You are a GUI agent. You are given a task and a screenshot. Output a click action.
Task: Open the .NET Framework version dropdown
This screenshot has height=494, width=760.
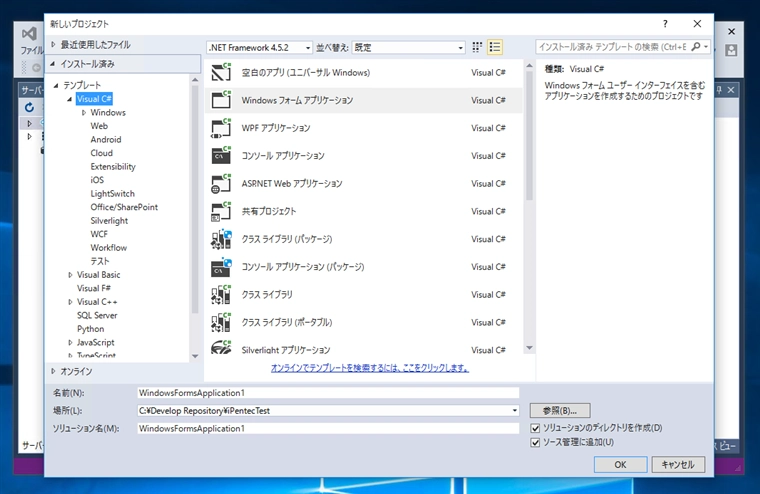[x=260, y=48]
